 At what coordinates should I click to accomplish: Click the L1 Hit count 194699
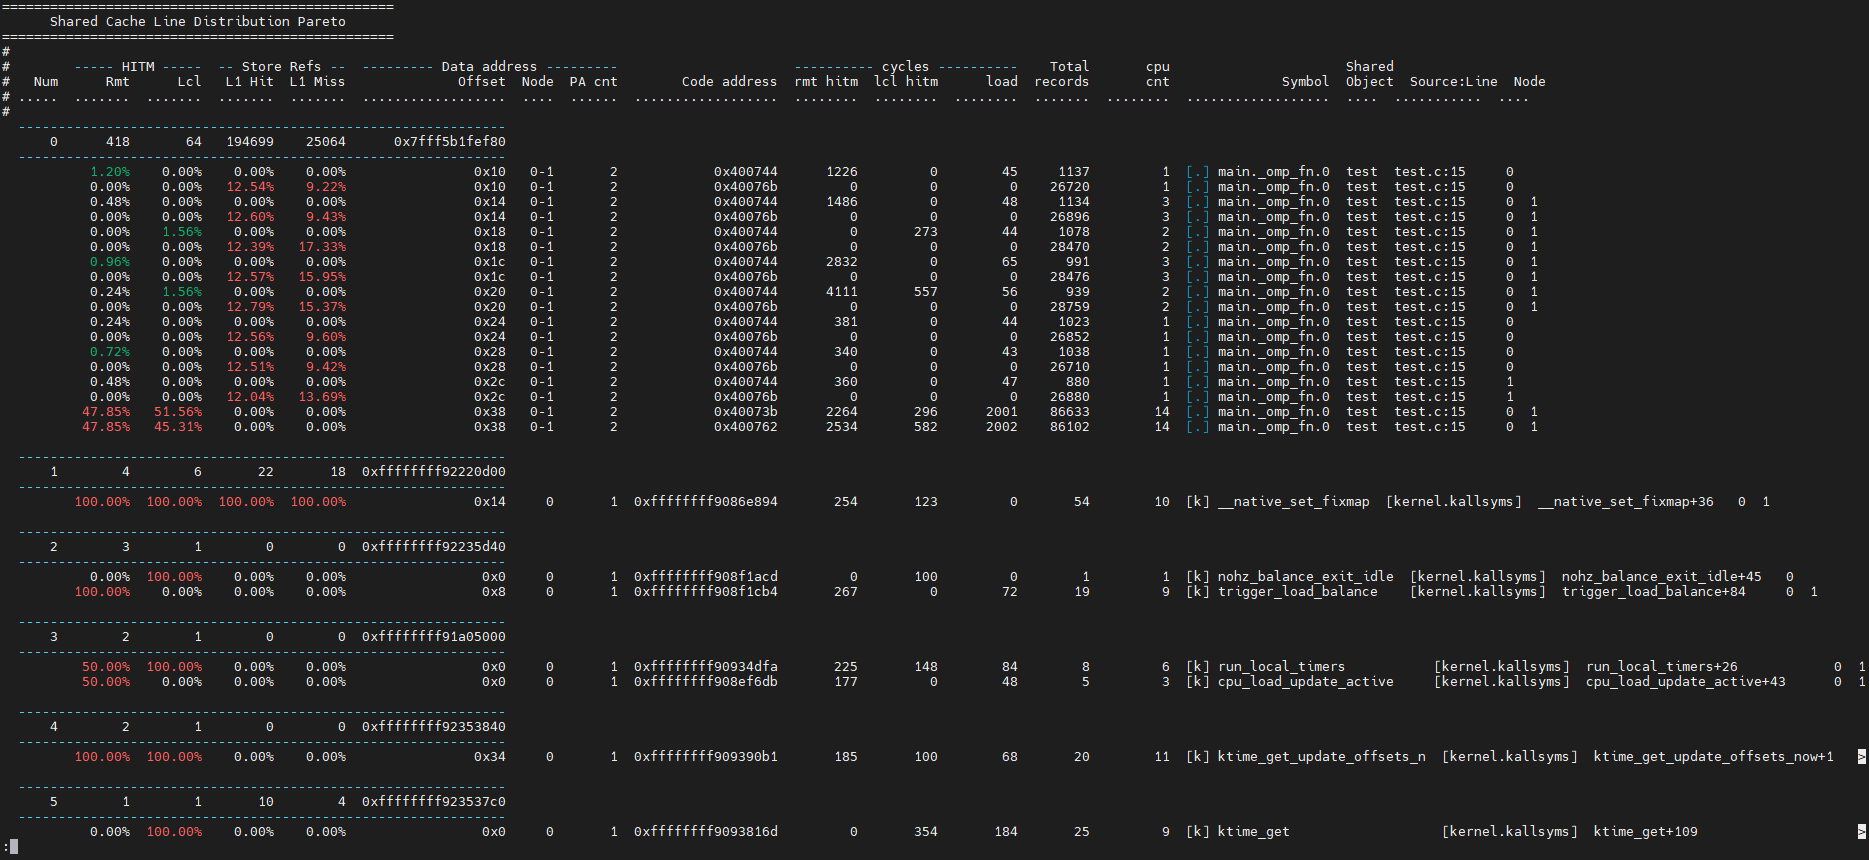tap(250, 142)
